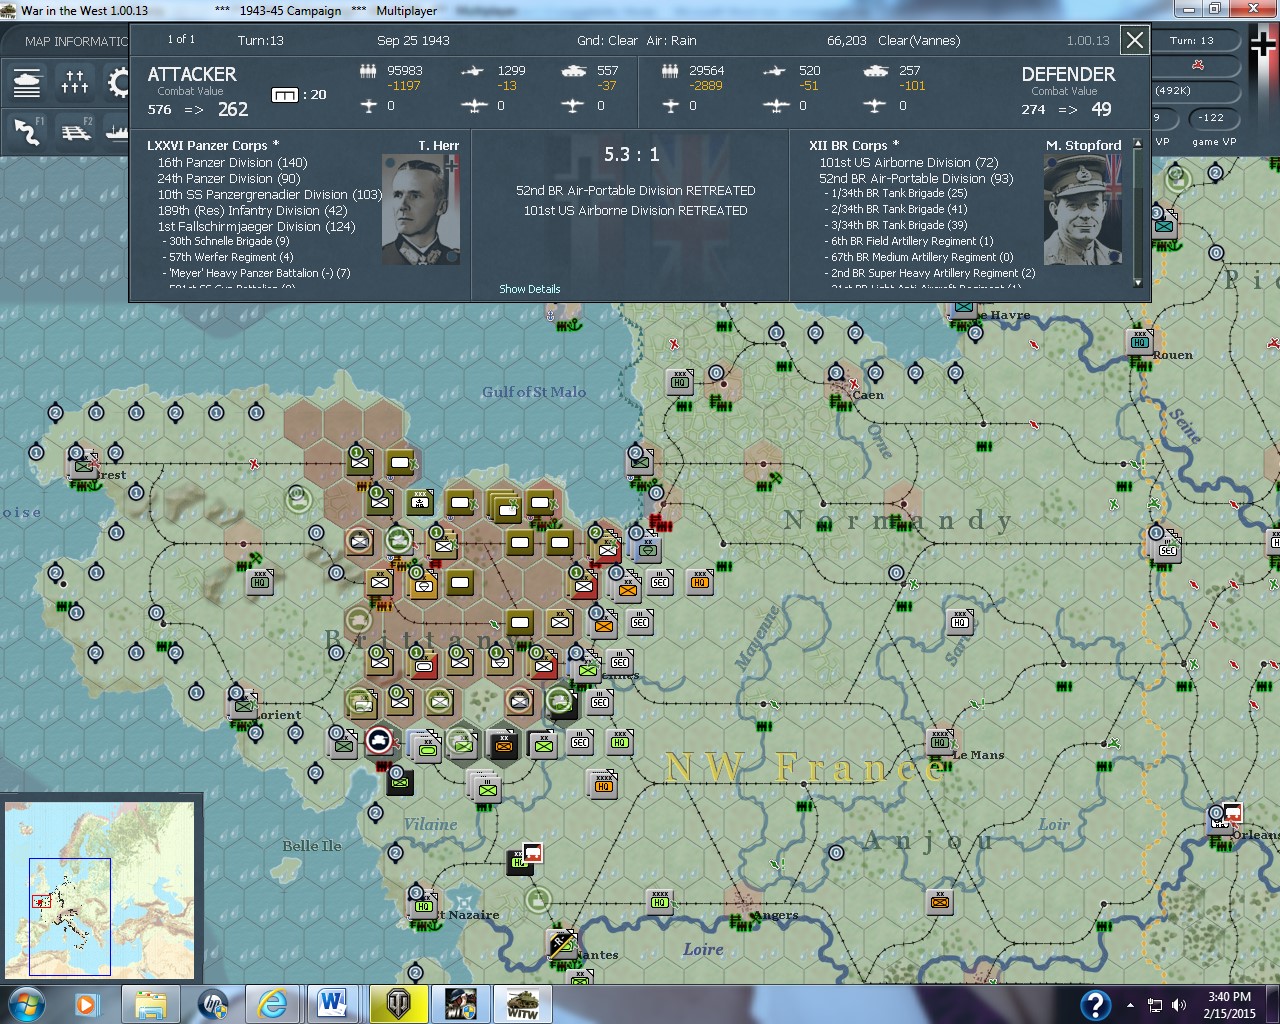1280x1024 pixels.
Task: Select 2nd BR Super Heavy Artillery Regiment
Action: point(930,273)
